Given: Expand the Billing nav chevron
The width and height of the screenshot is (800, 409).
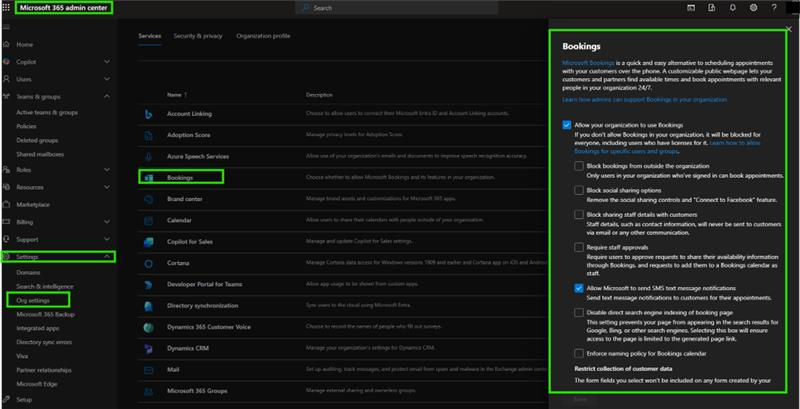Looking at the screenshot, I should (x=107, y=222).
